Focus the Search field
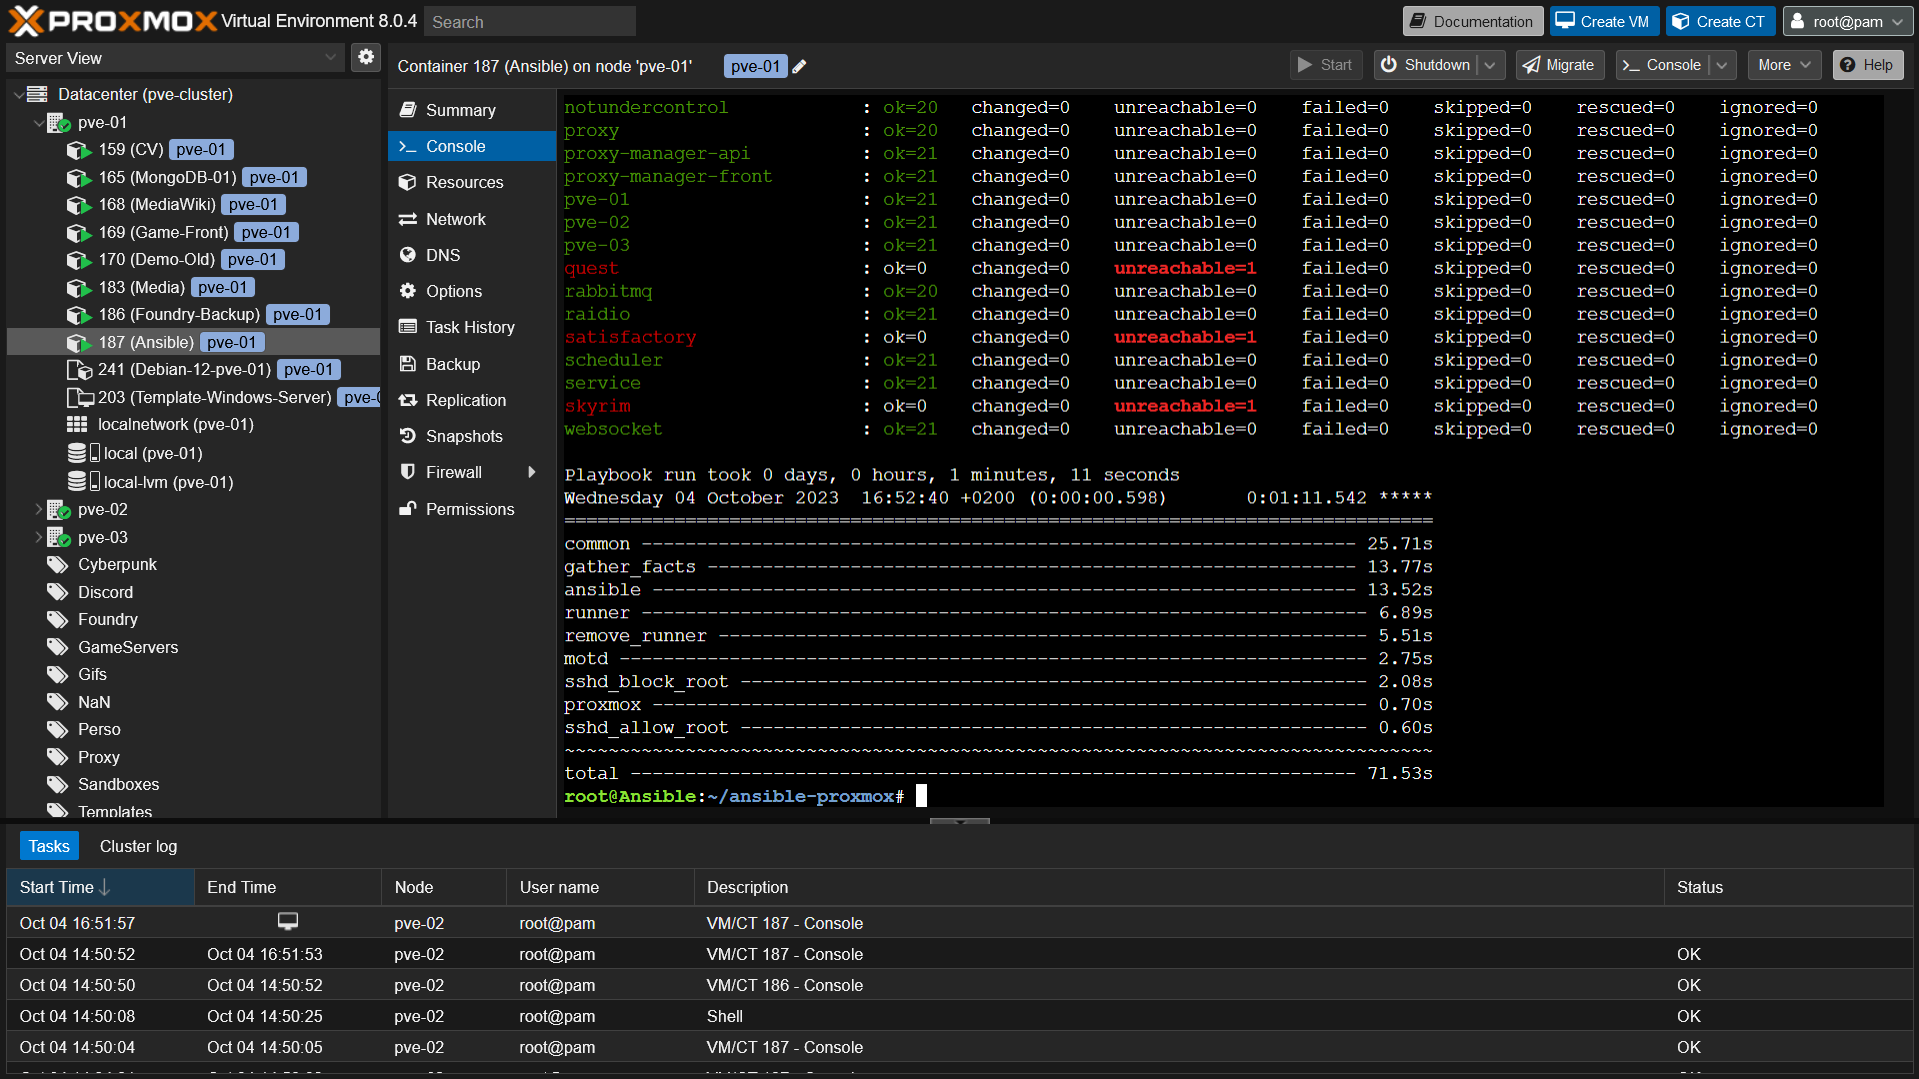Viewport: 1919px width, 1079px height. tap(529, 21)
